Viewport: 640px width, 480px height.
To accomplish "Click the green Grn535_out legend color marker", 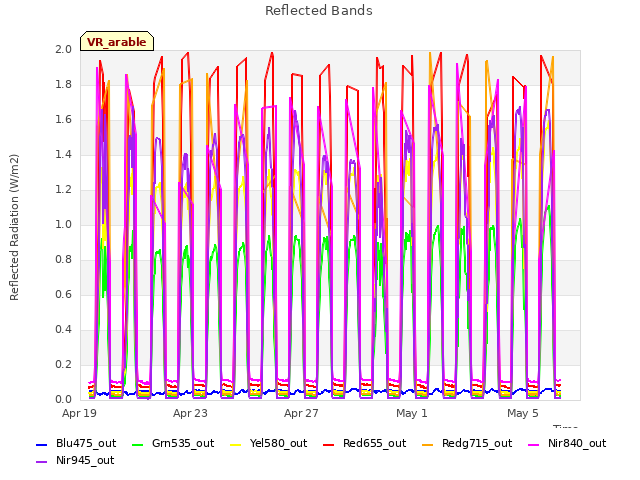I will tap(138, 445).
